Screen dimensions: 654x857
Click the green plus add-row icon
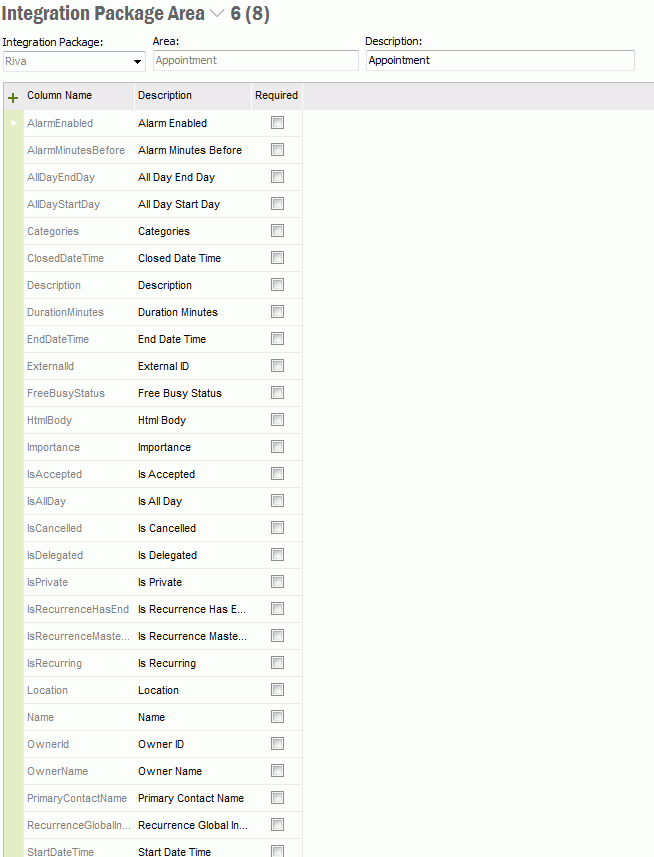pyautogui.click(x=13, y=97)
